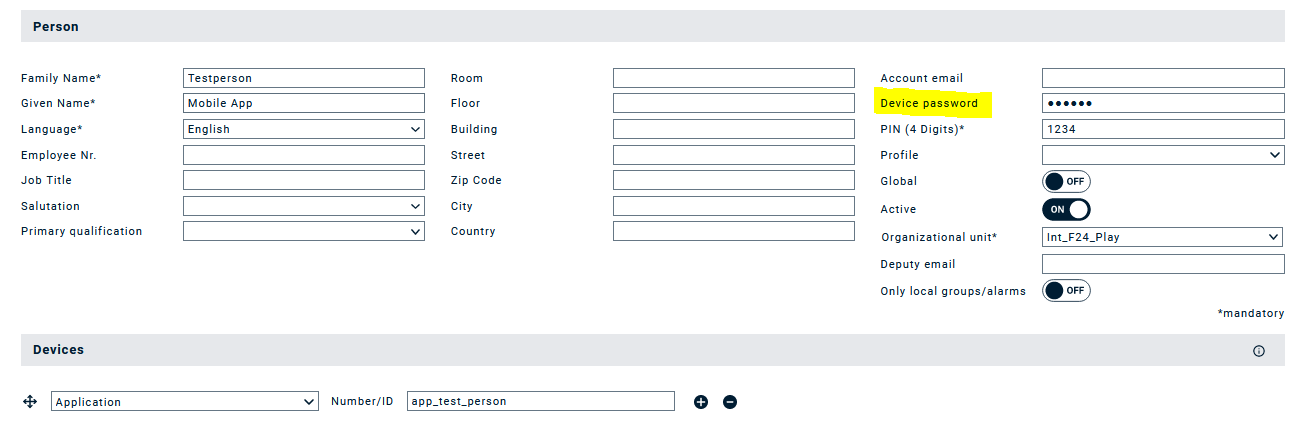Click the move handle icon beside Application device

point(30,401)
